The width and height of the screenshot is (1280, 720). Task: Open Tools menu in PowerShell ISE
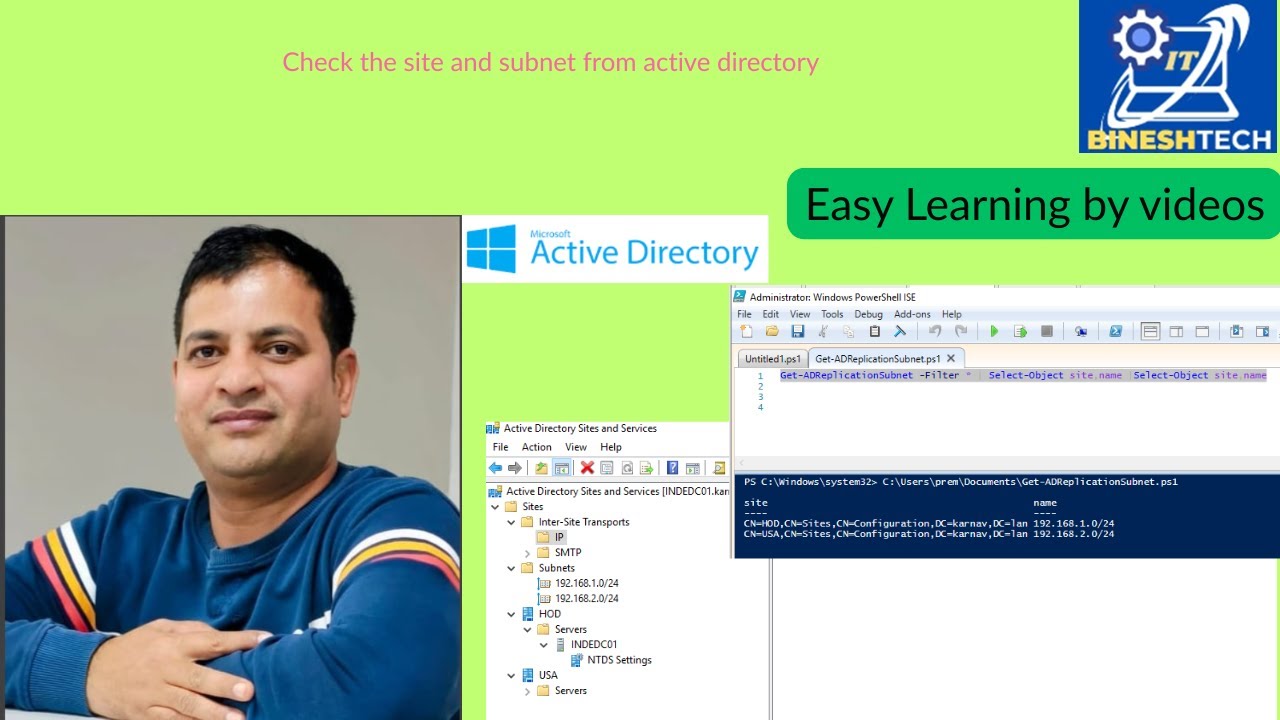coord(832,314)
